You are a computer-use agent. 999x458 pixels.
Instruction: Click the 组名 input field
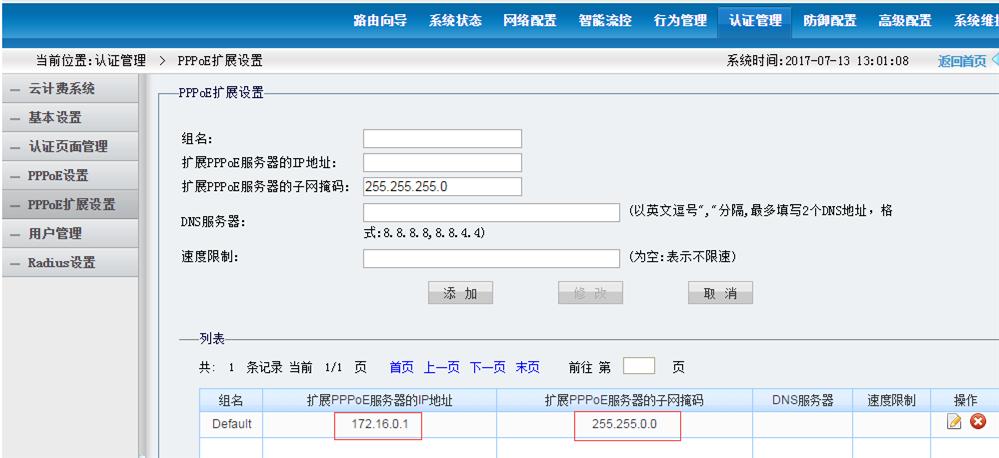click(x=442, y=139)
